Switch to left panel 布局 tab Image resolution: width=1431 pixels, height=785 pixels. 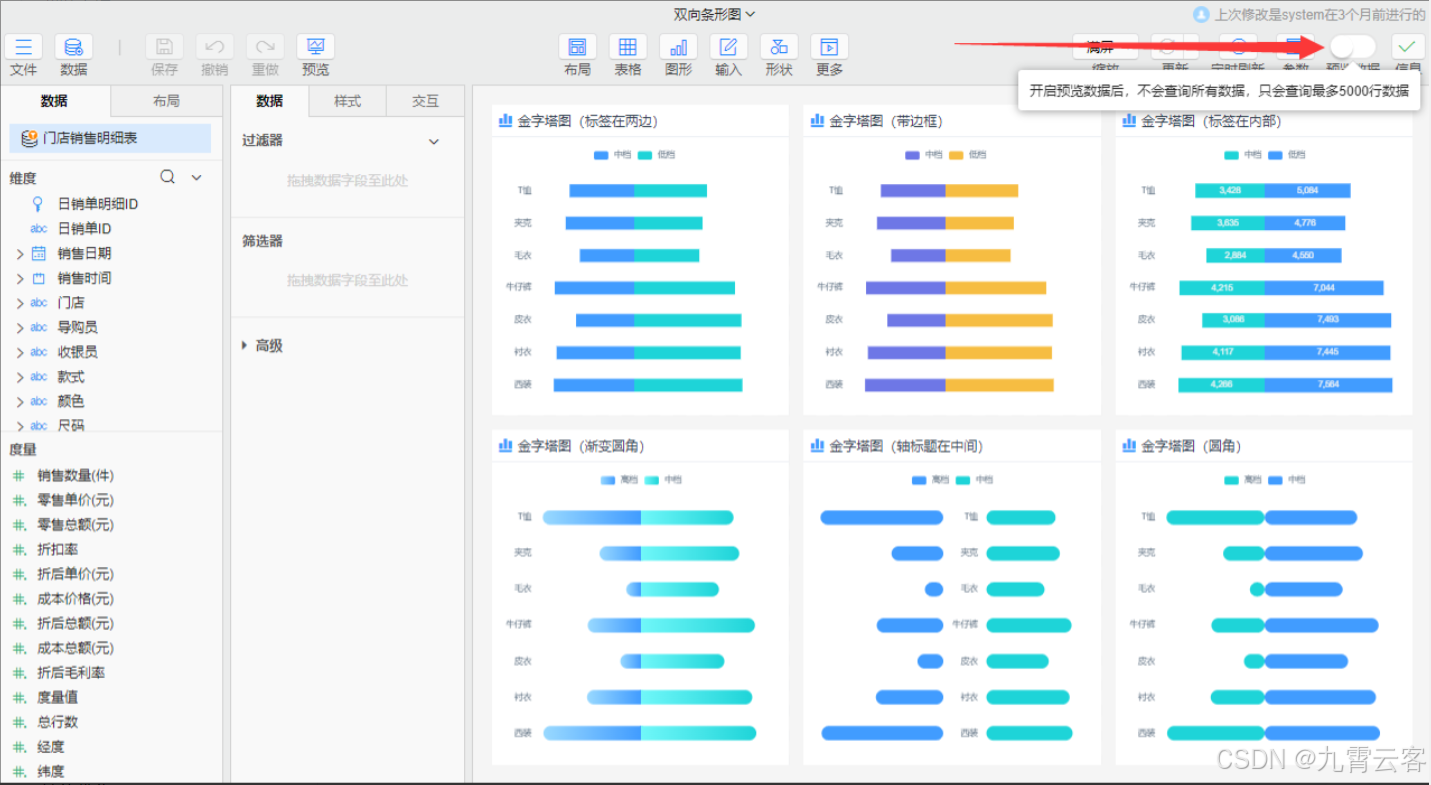coord(166,101)
